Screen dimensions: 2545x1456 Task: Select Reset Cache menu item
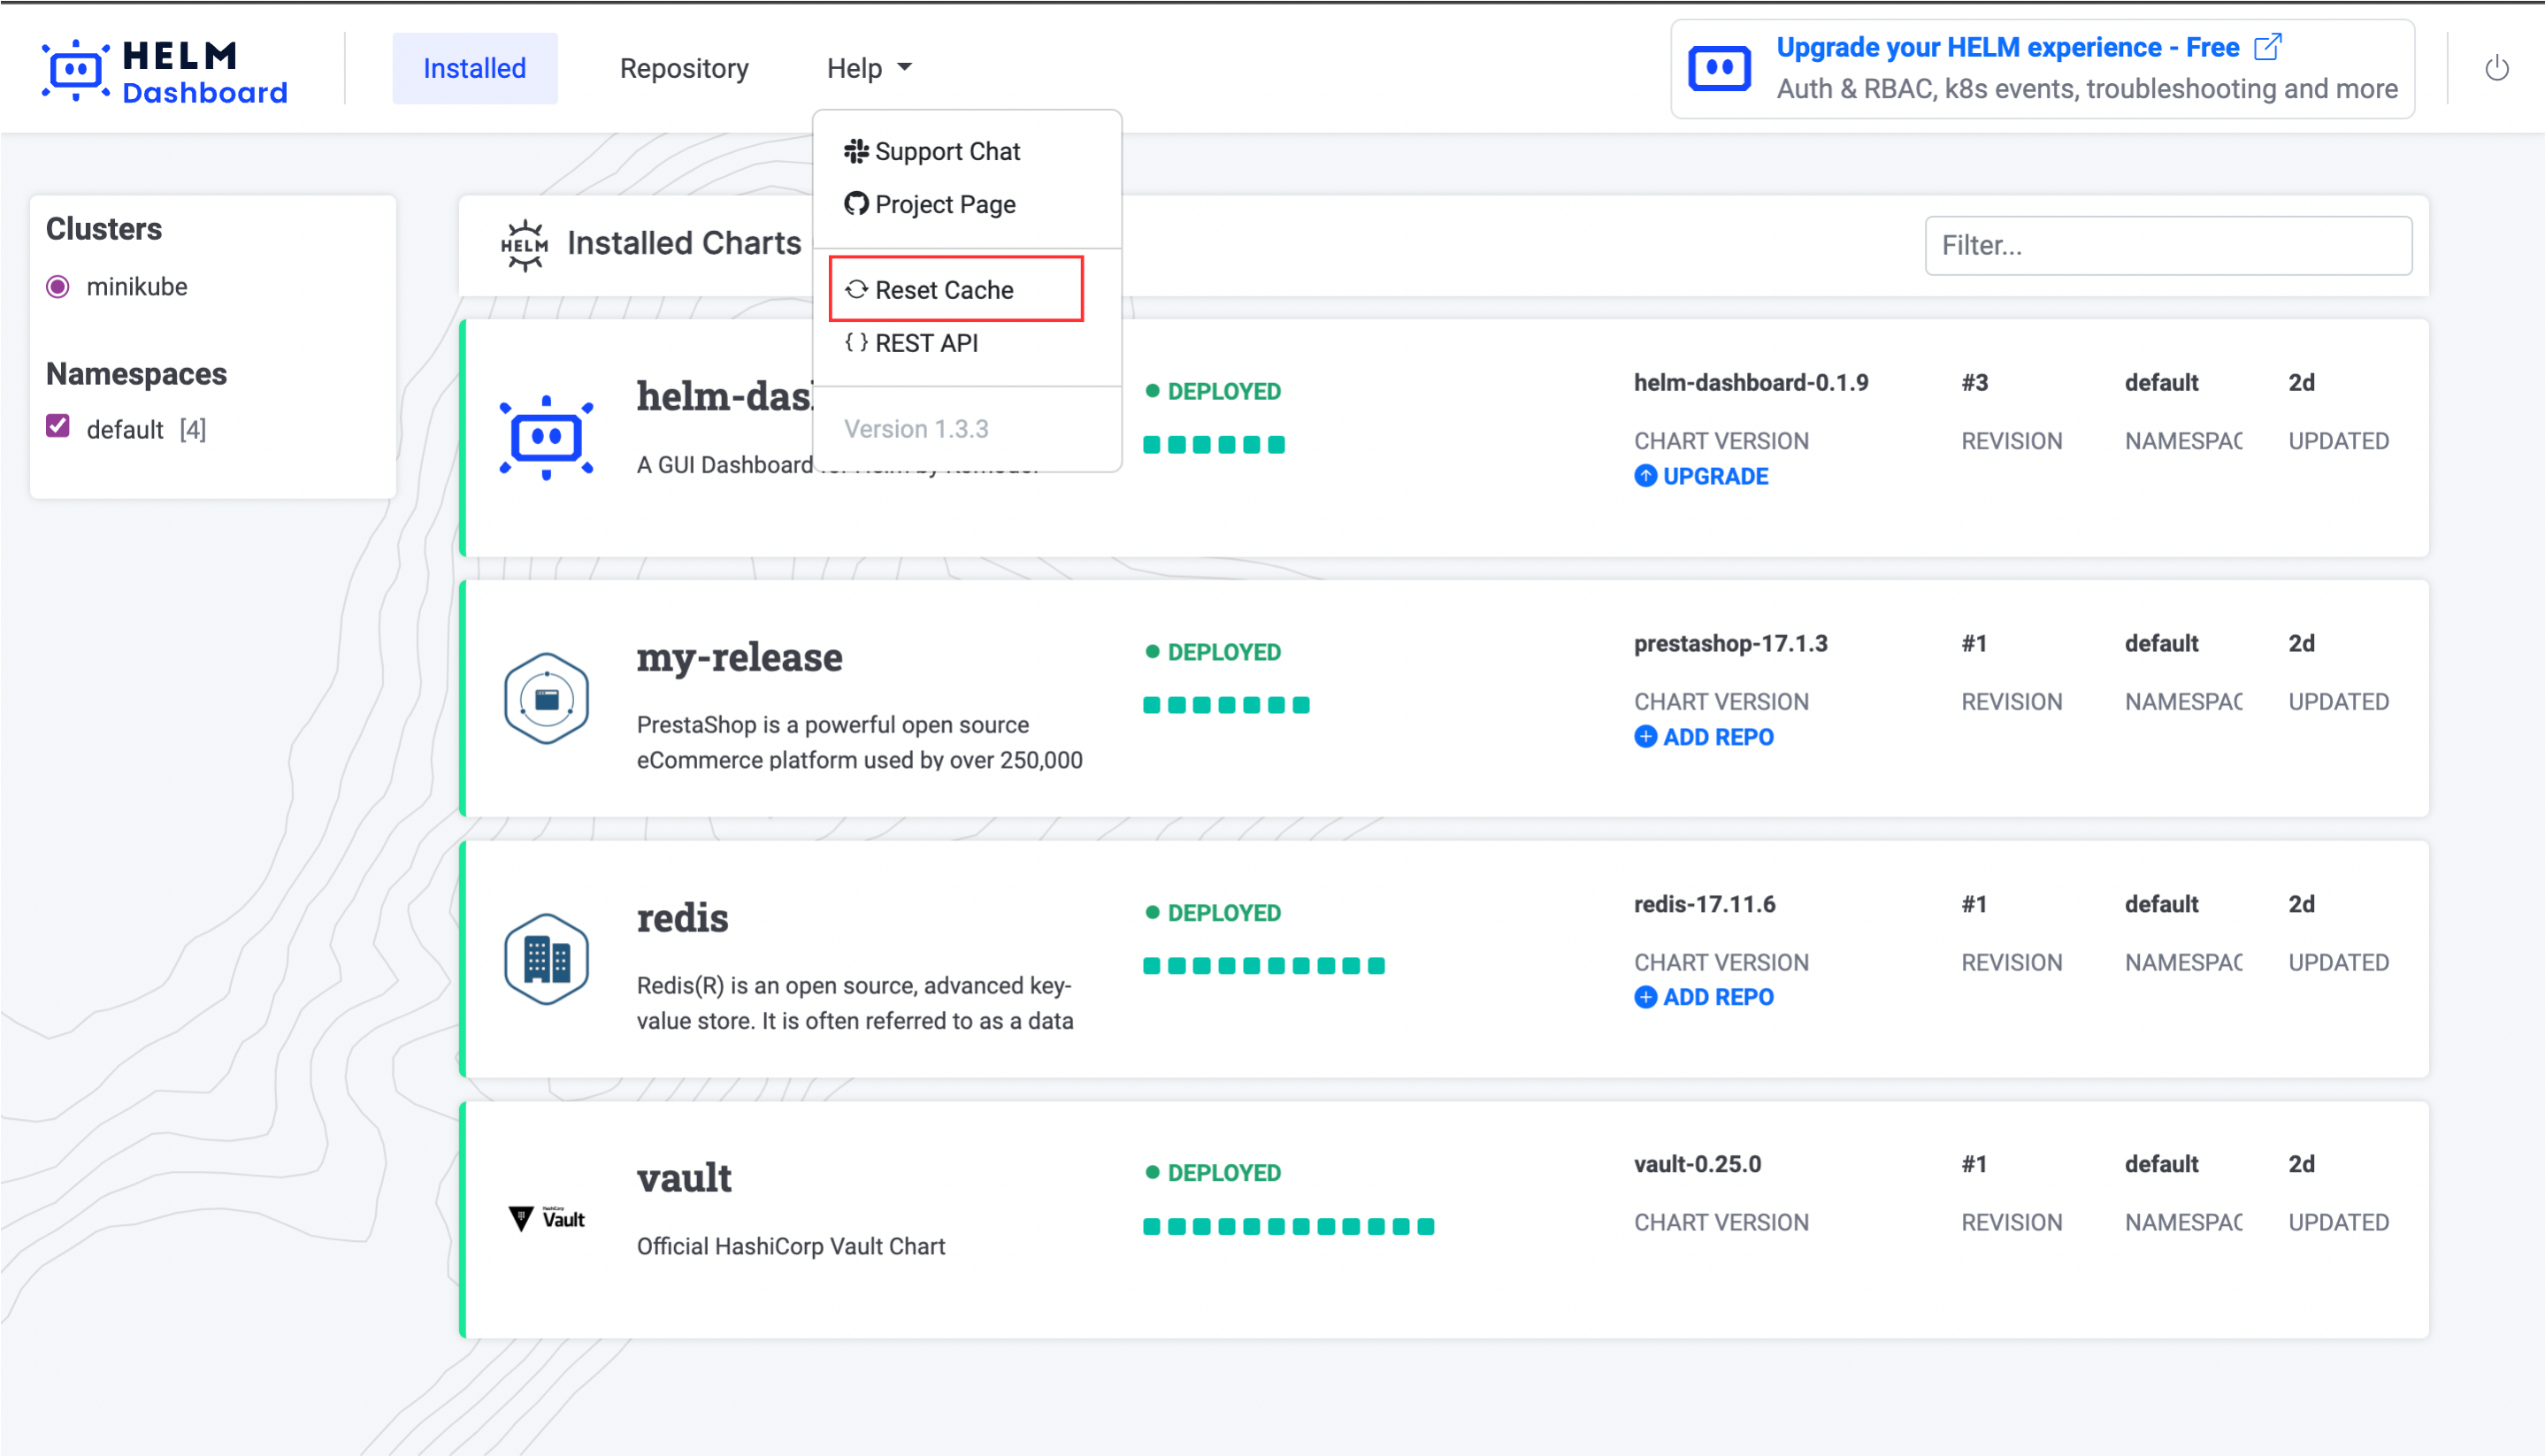click(x=944, y=290)
